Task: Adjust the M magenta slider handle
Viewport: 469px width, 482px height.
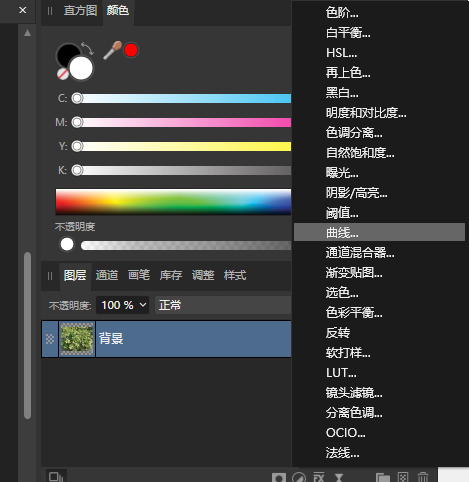Action: (77, 122)
